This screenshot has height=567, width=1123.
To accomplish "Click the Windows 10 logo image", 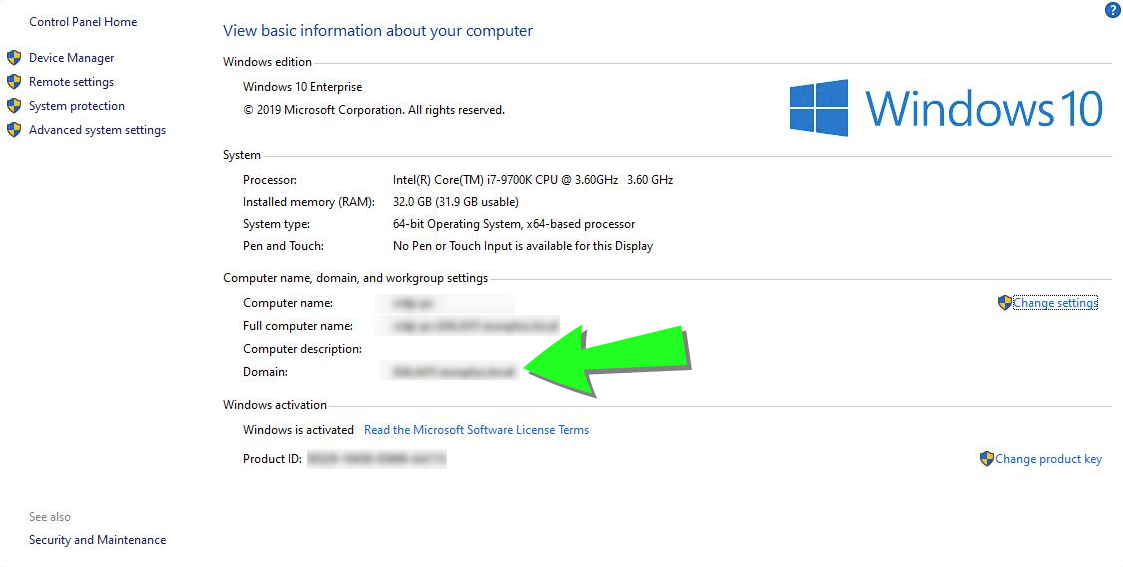I will (x=946, y=108).
